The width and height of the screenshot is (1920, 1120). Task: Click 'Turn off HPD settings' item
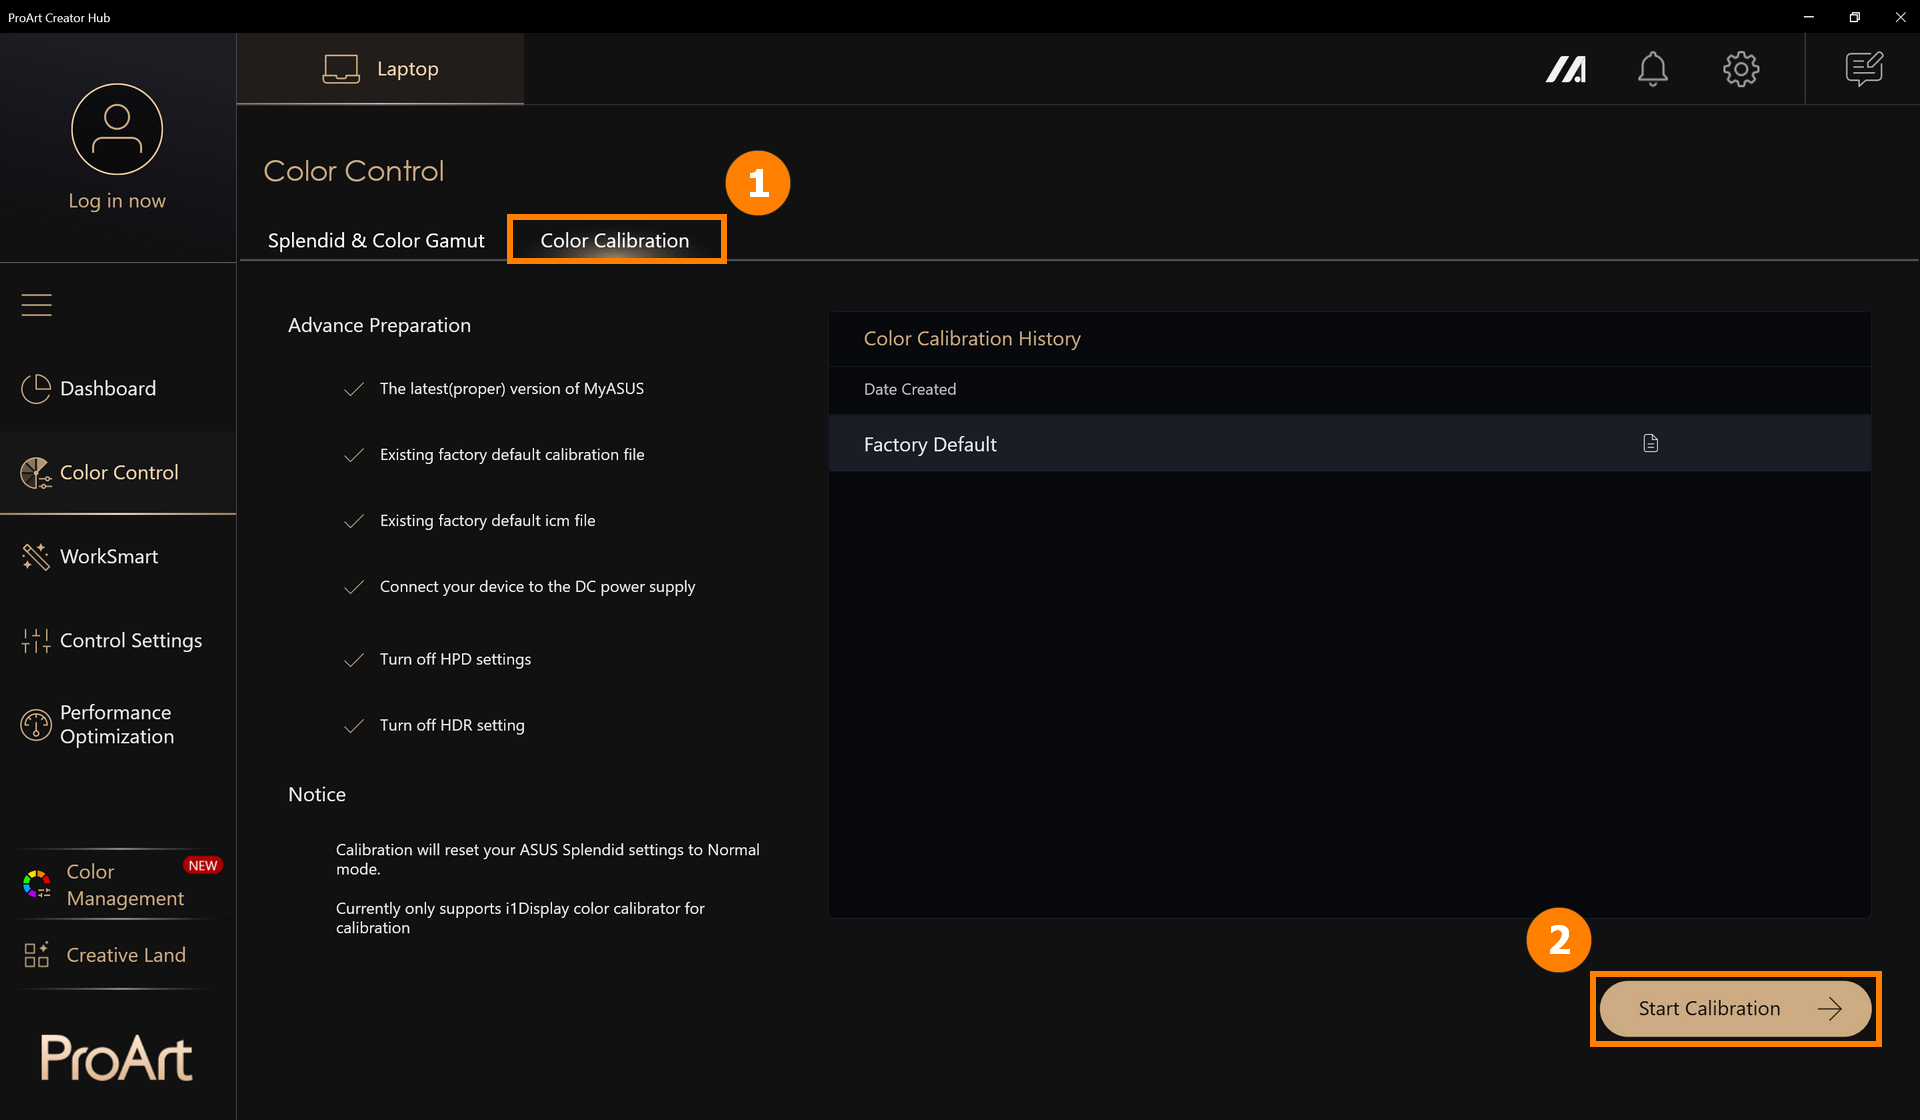[455, 659]
